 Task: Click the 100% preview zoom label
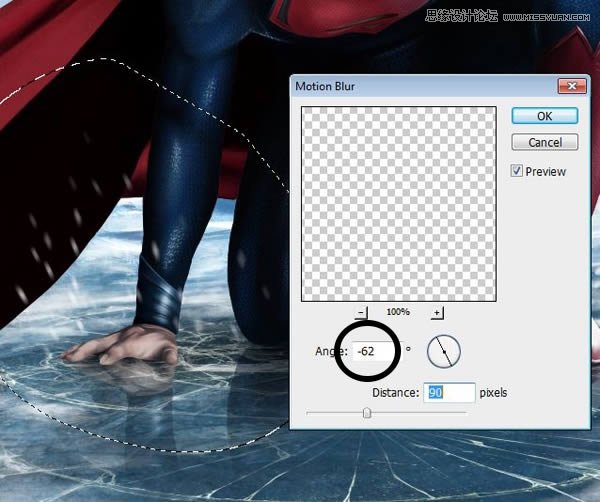pyautogui.click(x=398, y=312)
